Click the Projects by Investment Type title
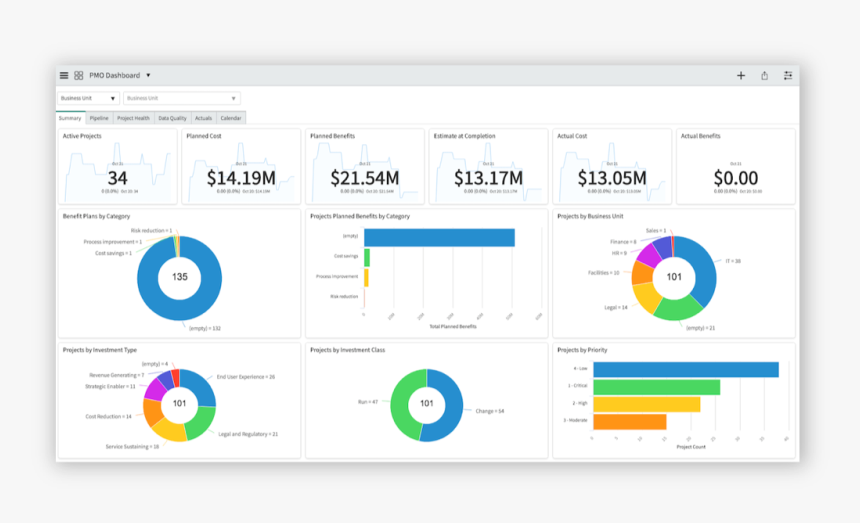Screen dimensions: 860x523 (100, 350)
